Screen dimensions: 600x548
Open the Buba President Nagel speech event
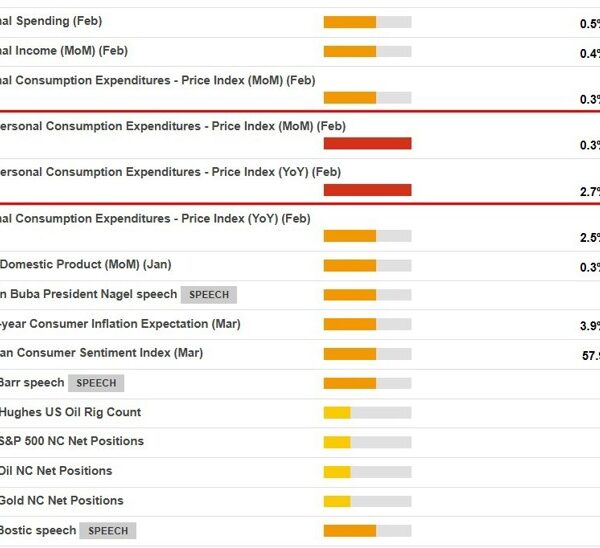(x=88, y=294)
